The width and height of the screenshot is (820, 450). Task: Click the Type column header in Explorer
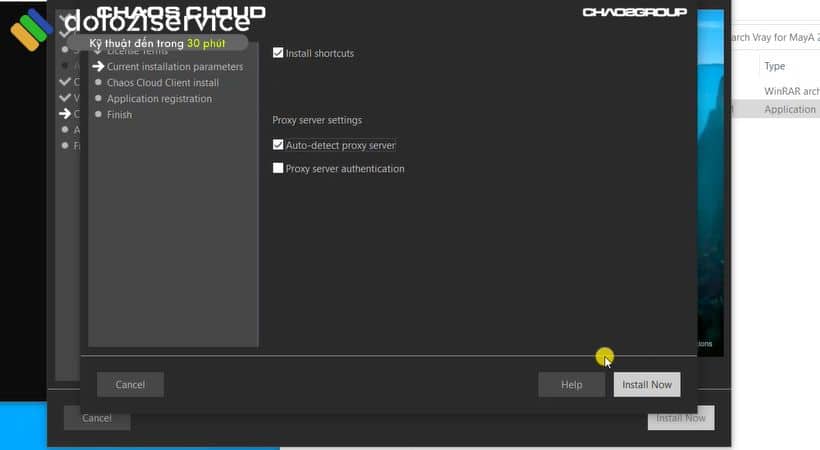[x=775, y=66]
